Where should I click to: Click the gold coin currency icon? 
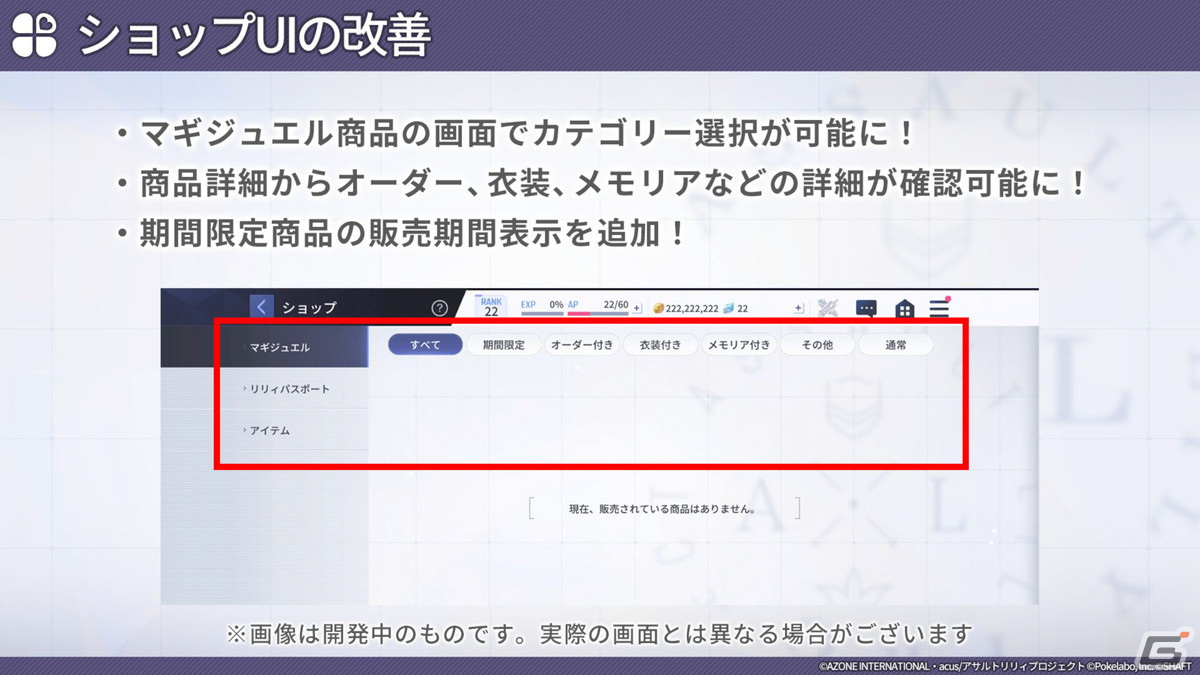coord(658,309)
